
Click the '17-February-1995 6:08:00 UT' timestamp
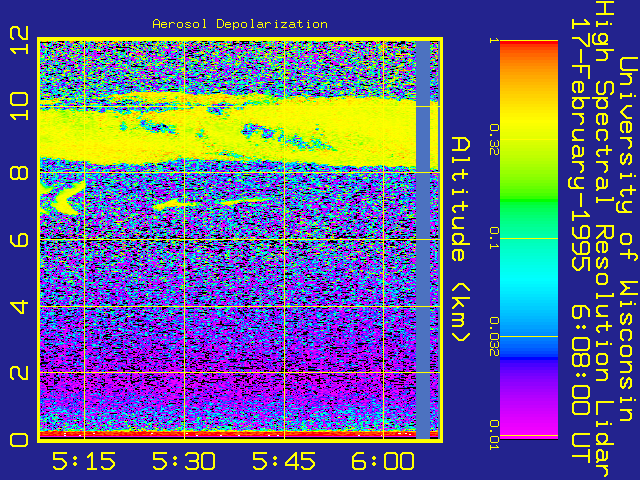pyautogui.click(x=580, y=241)
